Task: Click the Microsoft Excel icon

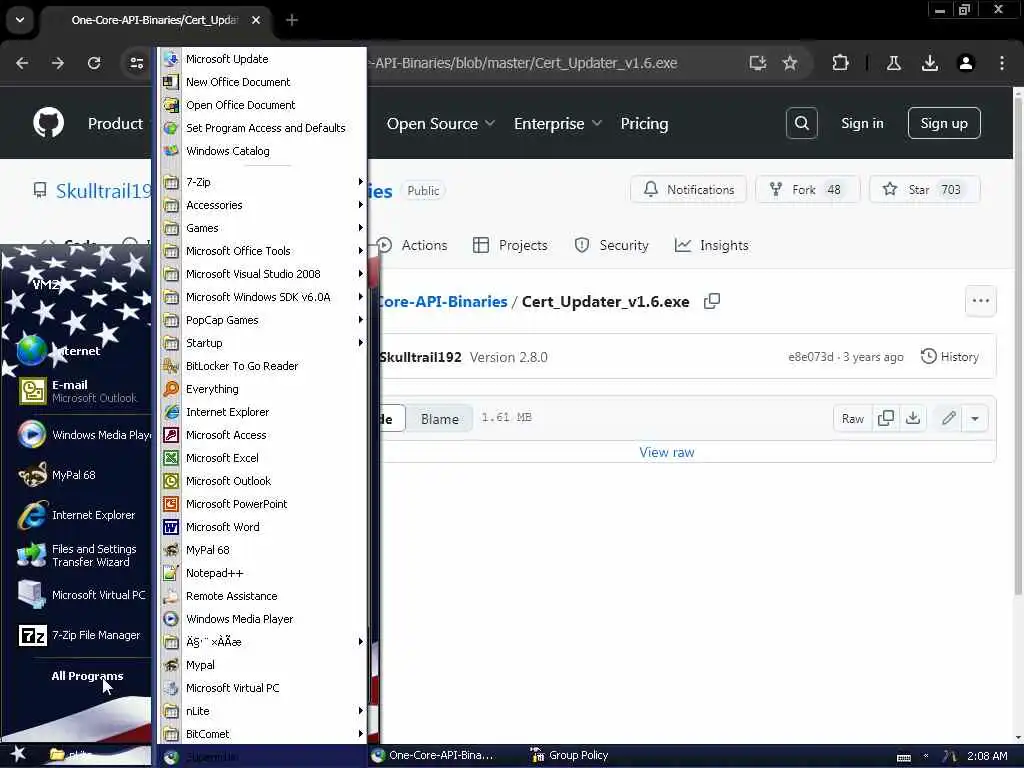Action: [171, 458]
